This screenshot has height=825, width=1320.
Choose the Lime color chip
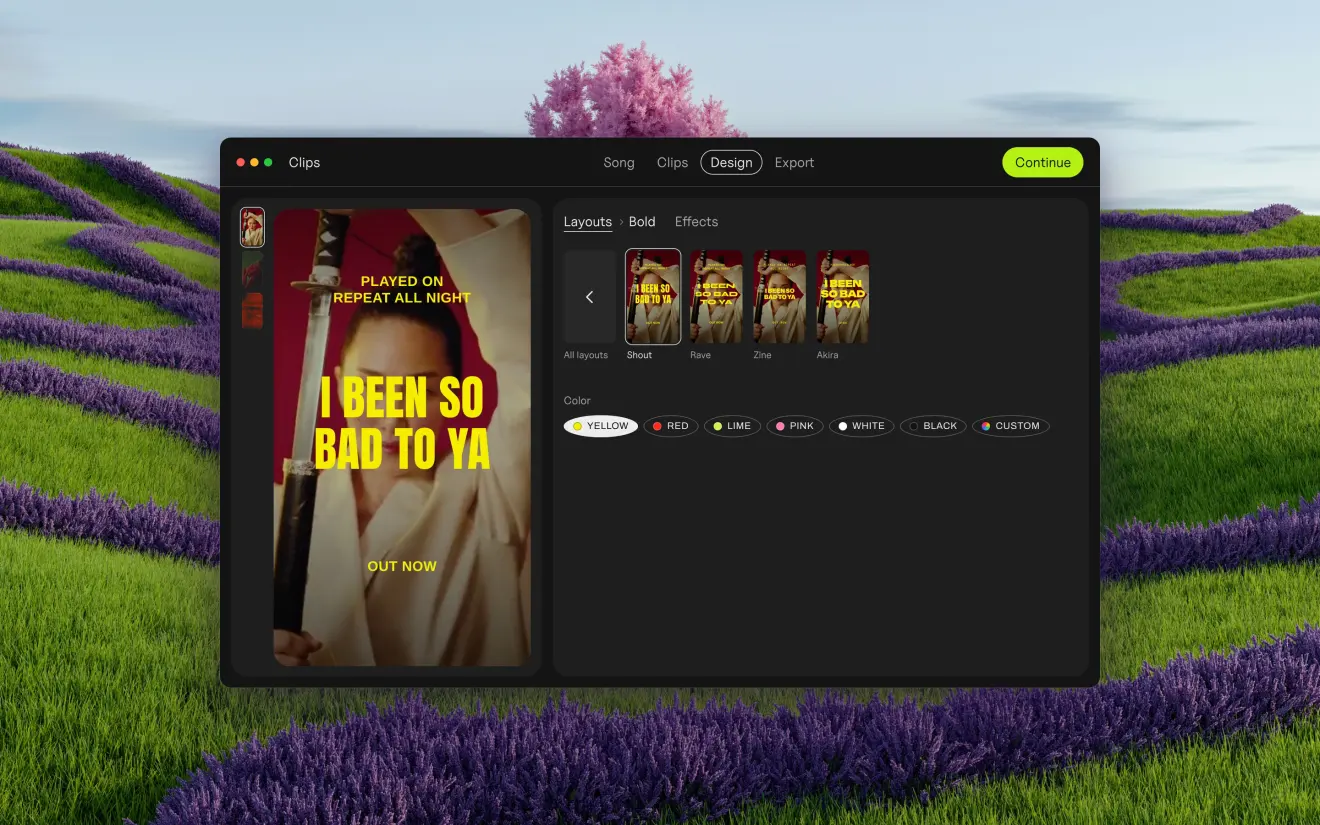click(x=732, y=426)
